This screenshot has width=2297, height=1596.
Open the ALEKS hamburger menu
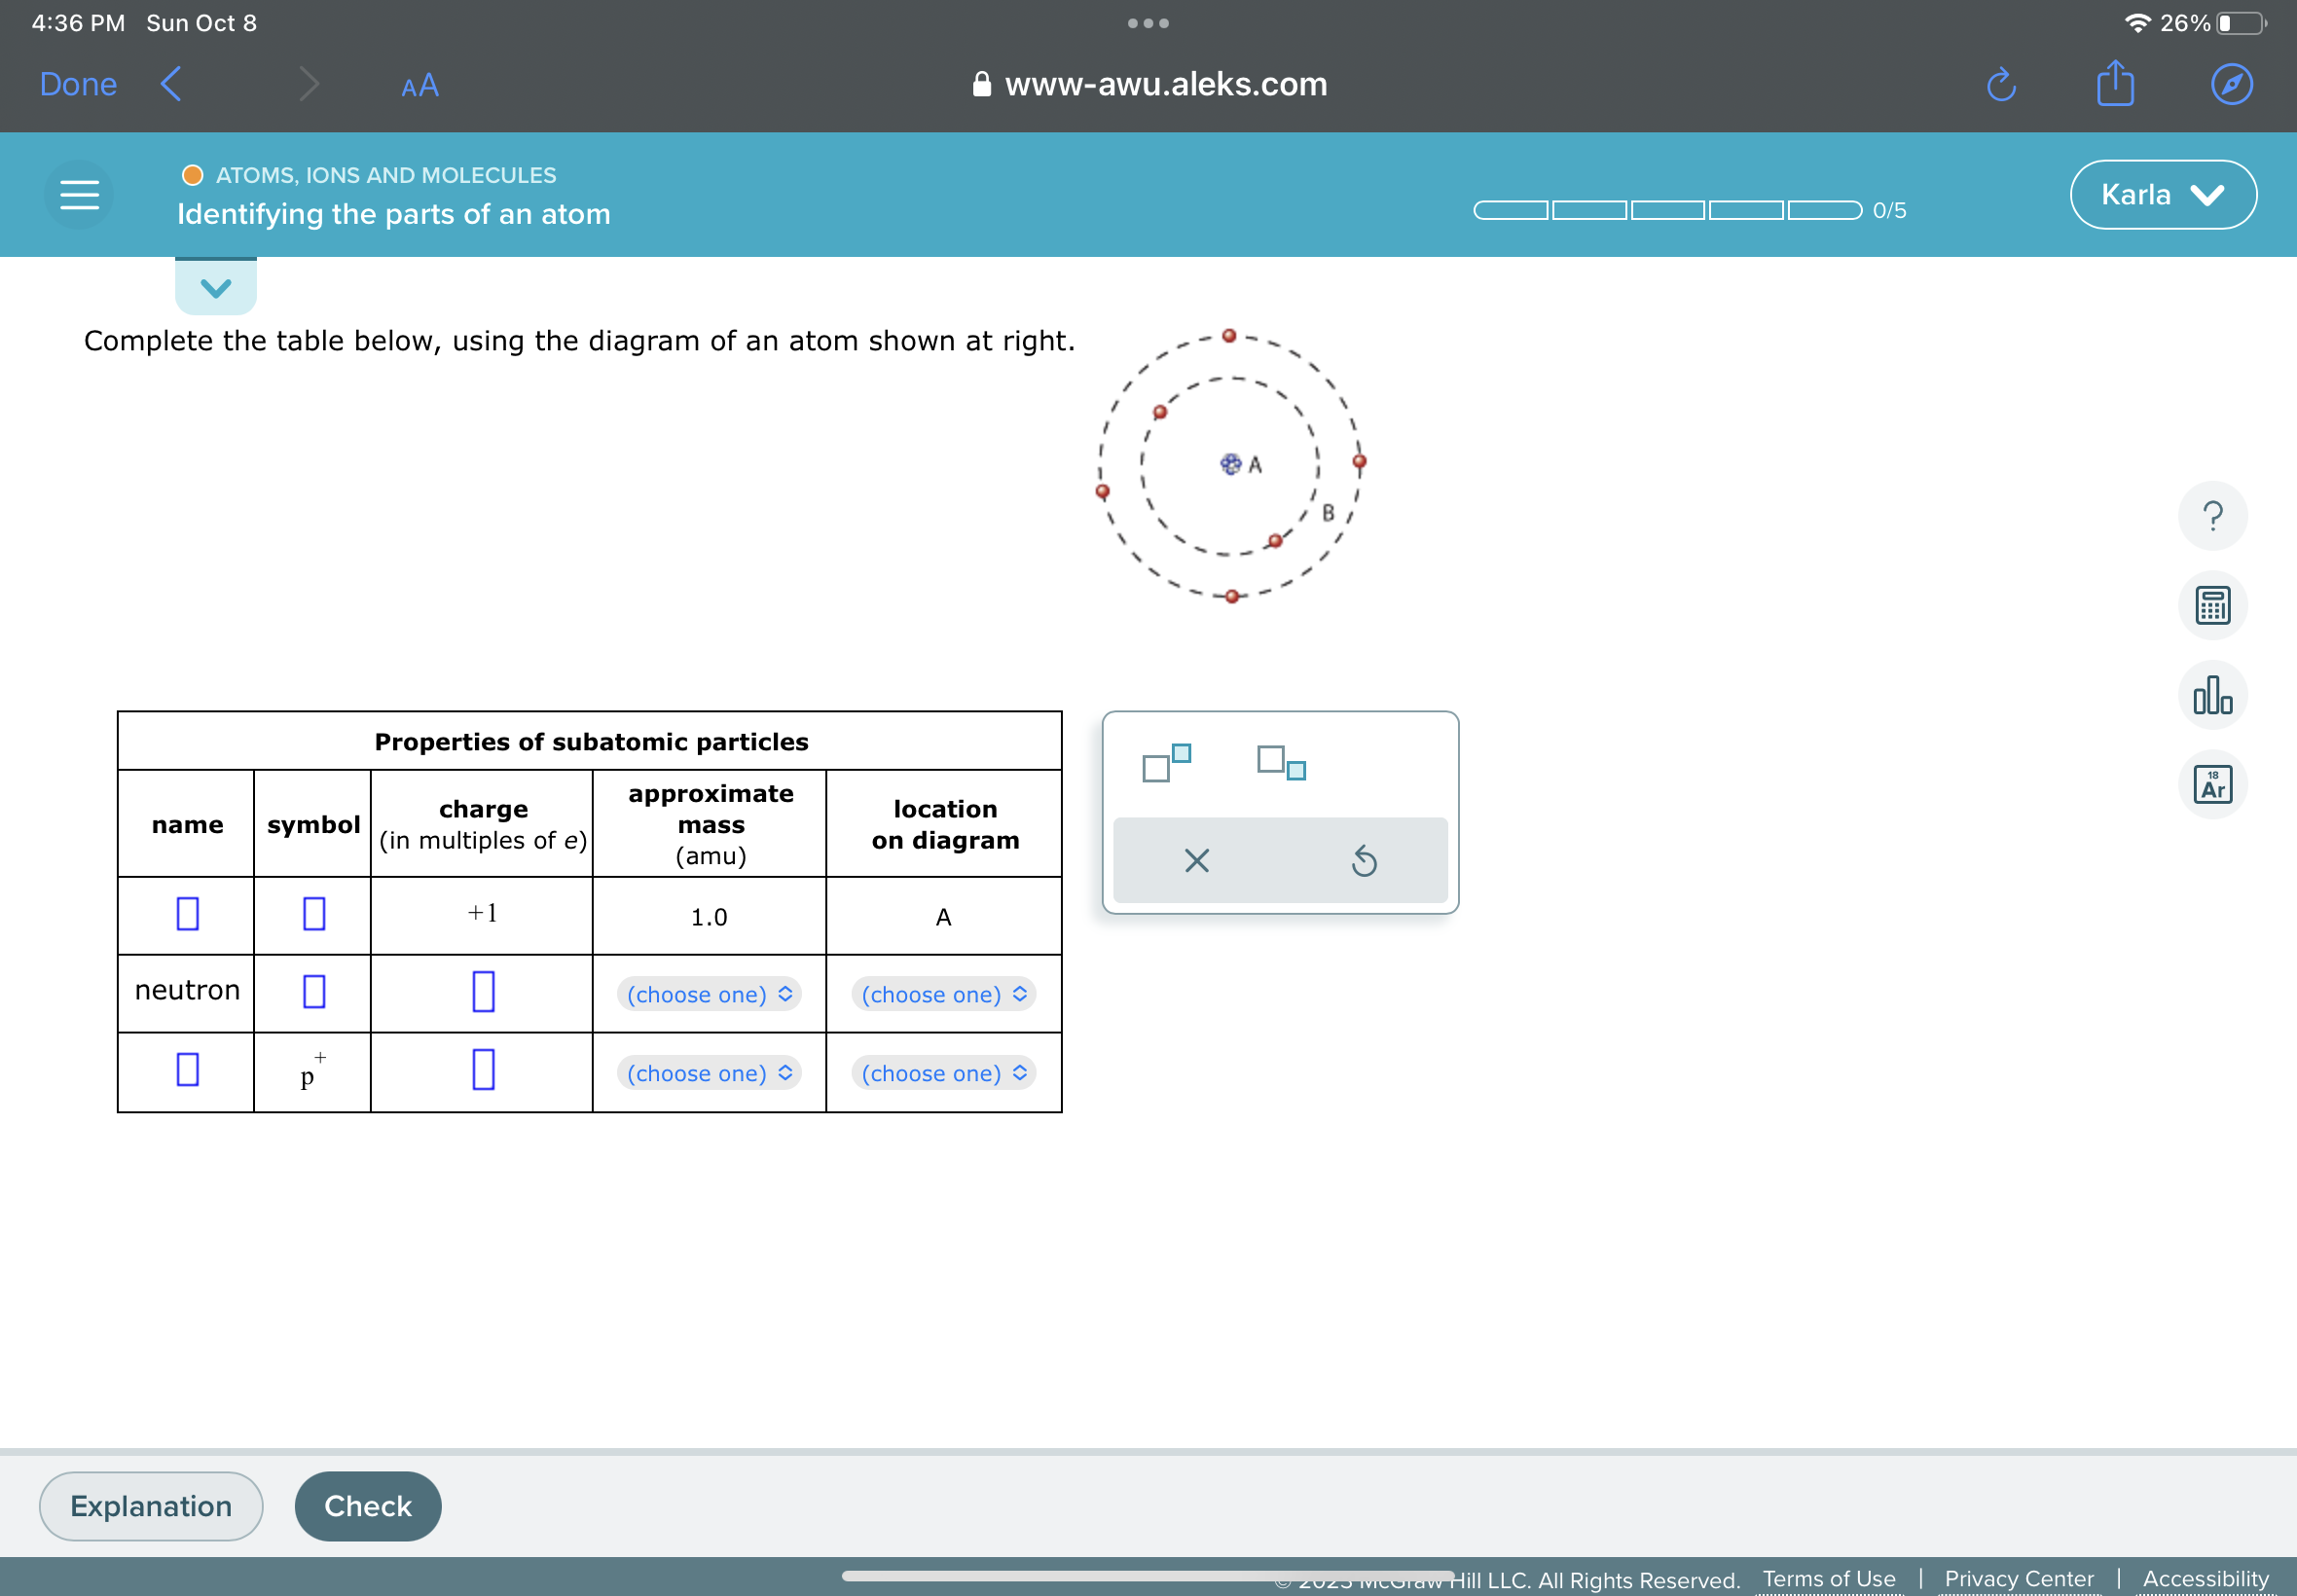pyautogui.click(x=78, y=194)
